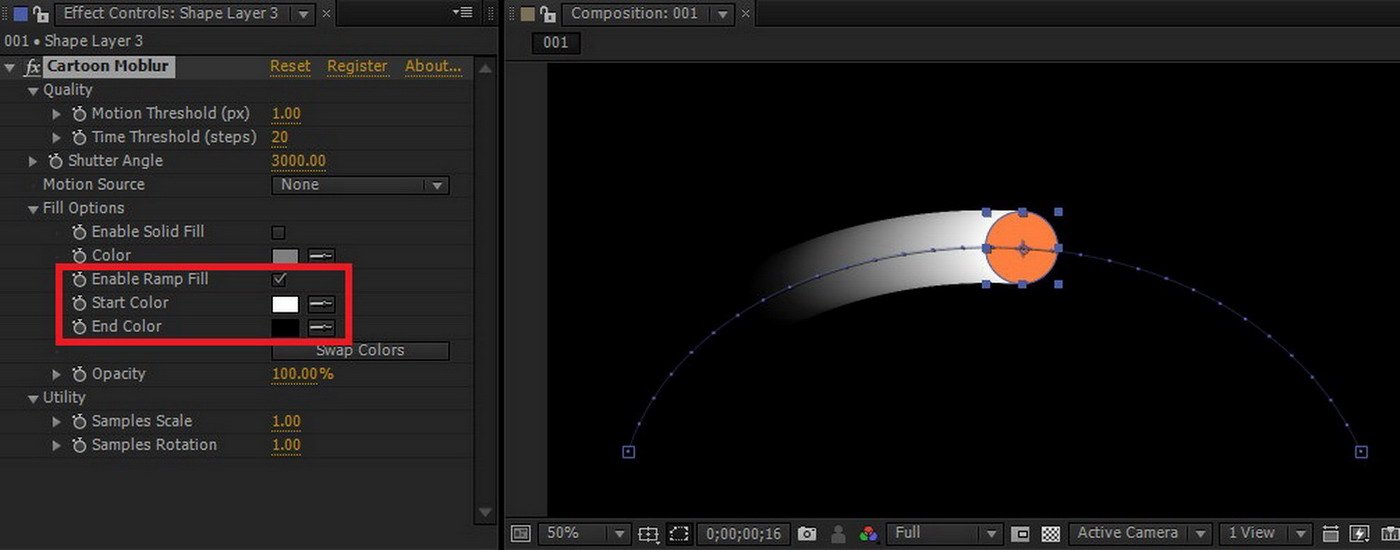1400x550 pixels.
Task: Click the Swap Colors button
Action: pos(360,351)
